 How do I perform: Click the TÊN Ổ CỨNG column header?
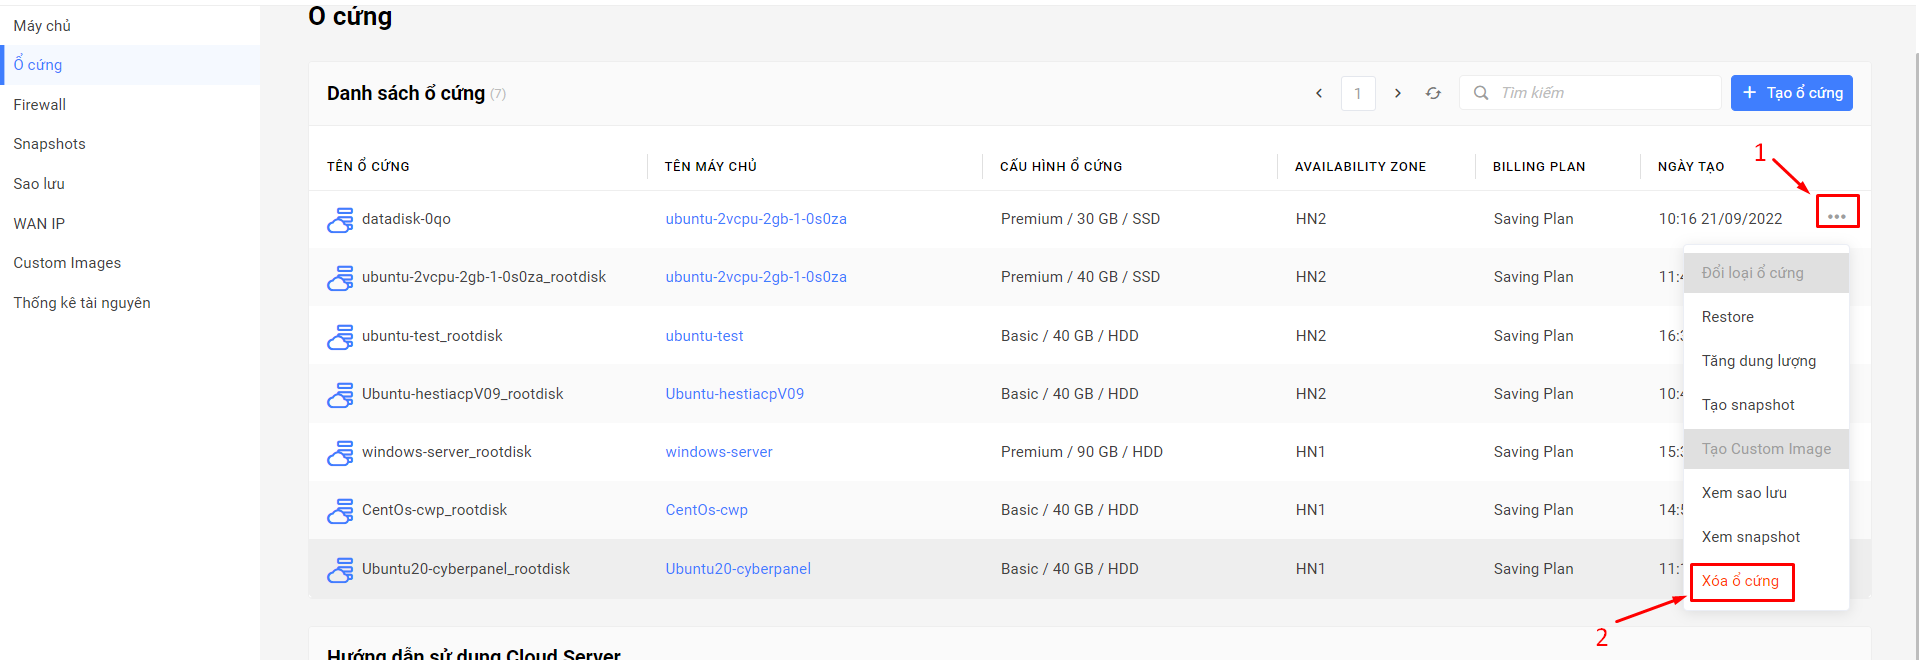368,166
